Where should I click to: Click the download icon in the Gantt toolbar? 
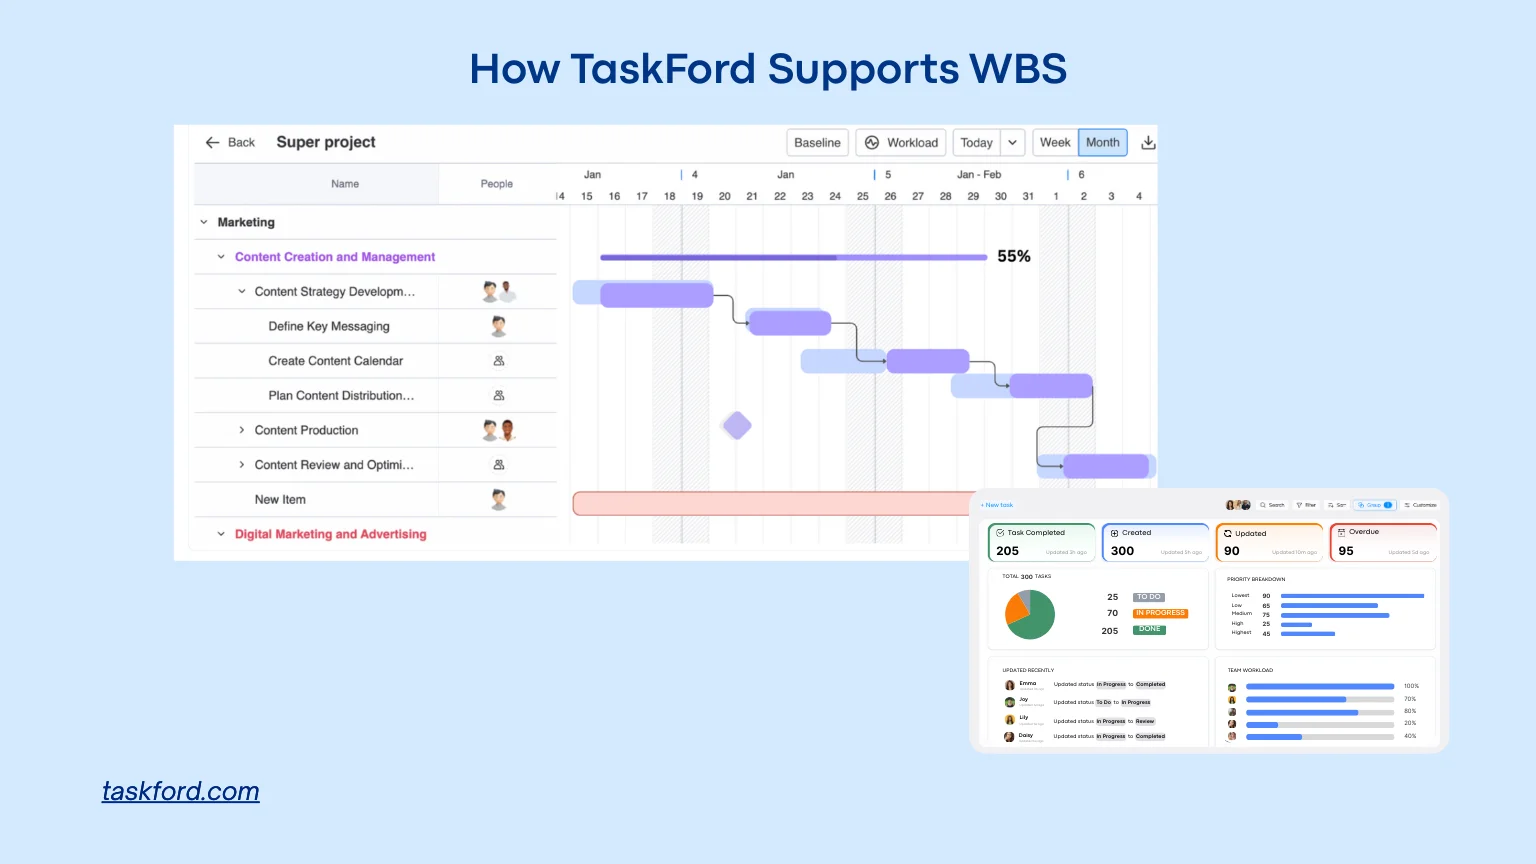[1148, 143]
